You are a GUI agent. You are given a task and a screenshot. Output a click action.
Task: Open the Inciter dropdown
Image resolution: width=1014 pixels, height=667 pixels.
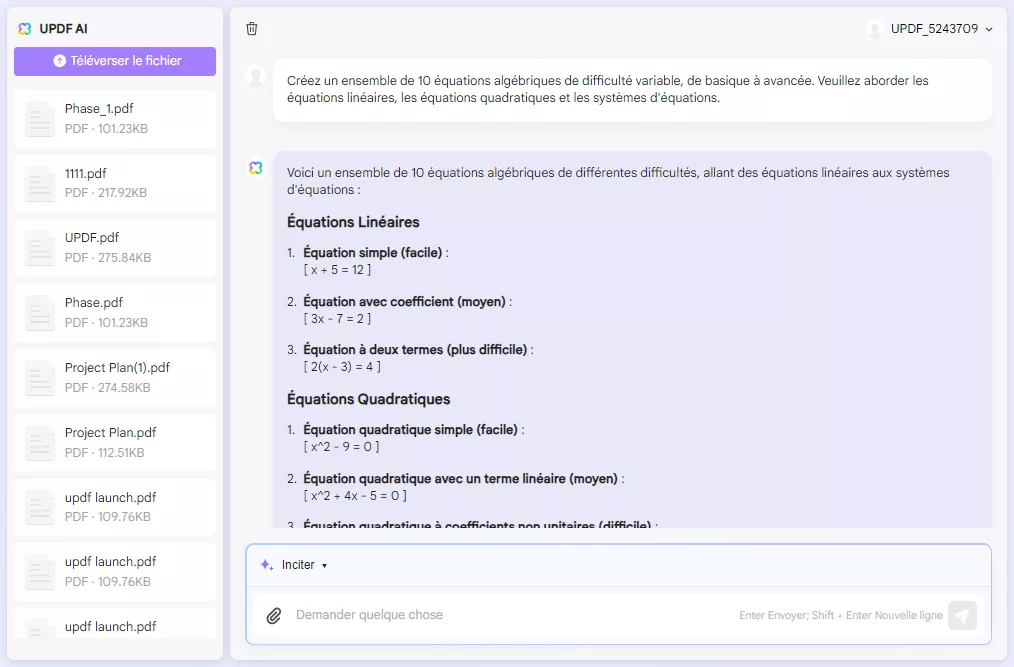point(296,565)
